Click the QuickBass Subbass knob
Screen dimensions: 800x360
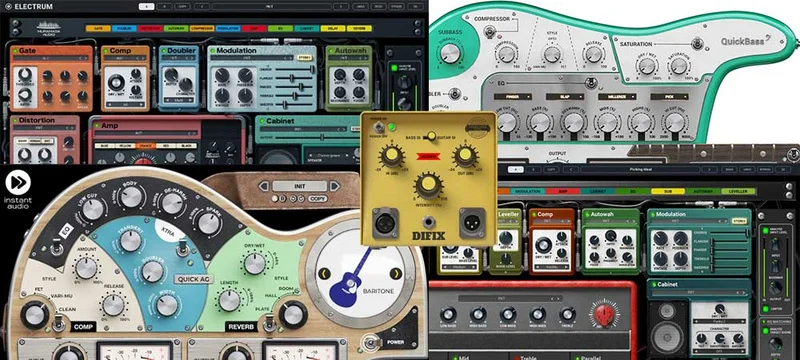tap(450, 53)
